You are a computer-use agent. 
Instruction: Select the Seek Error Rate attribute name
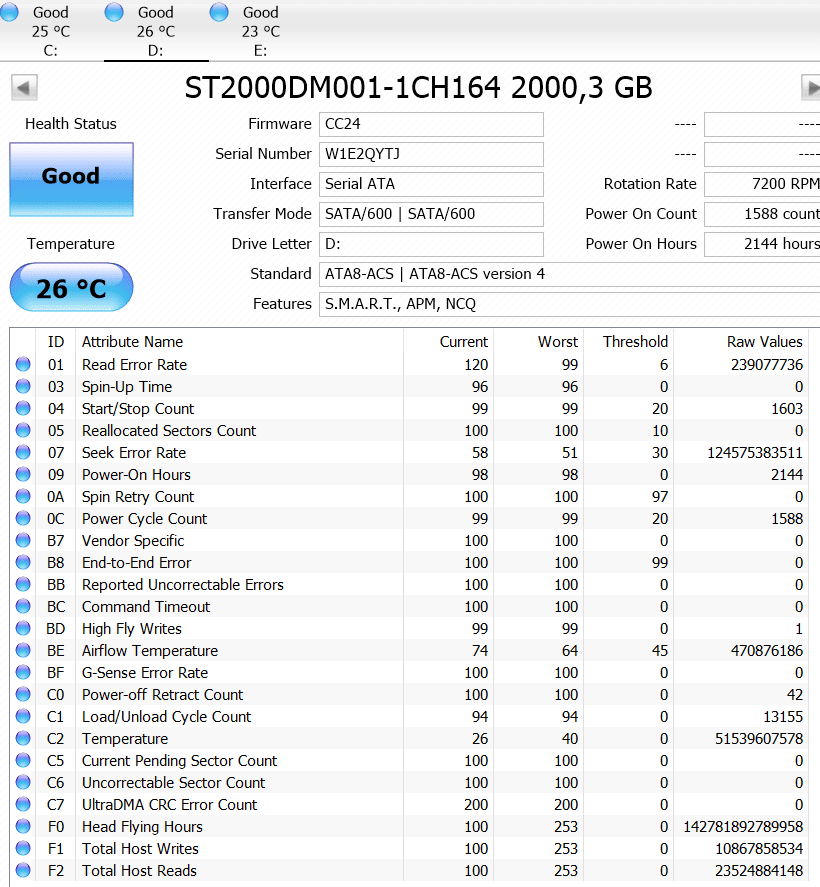coord(134,453)
